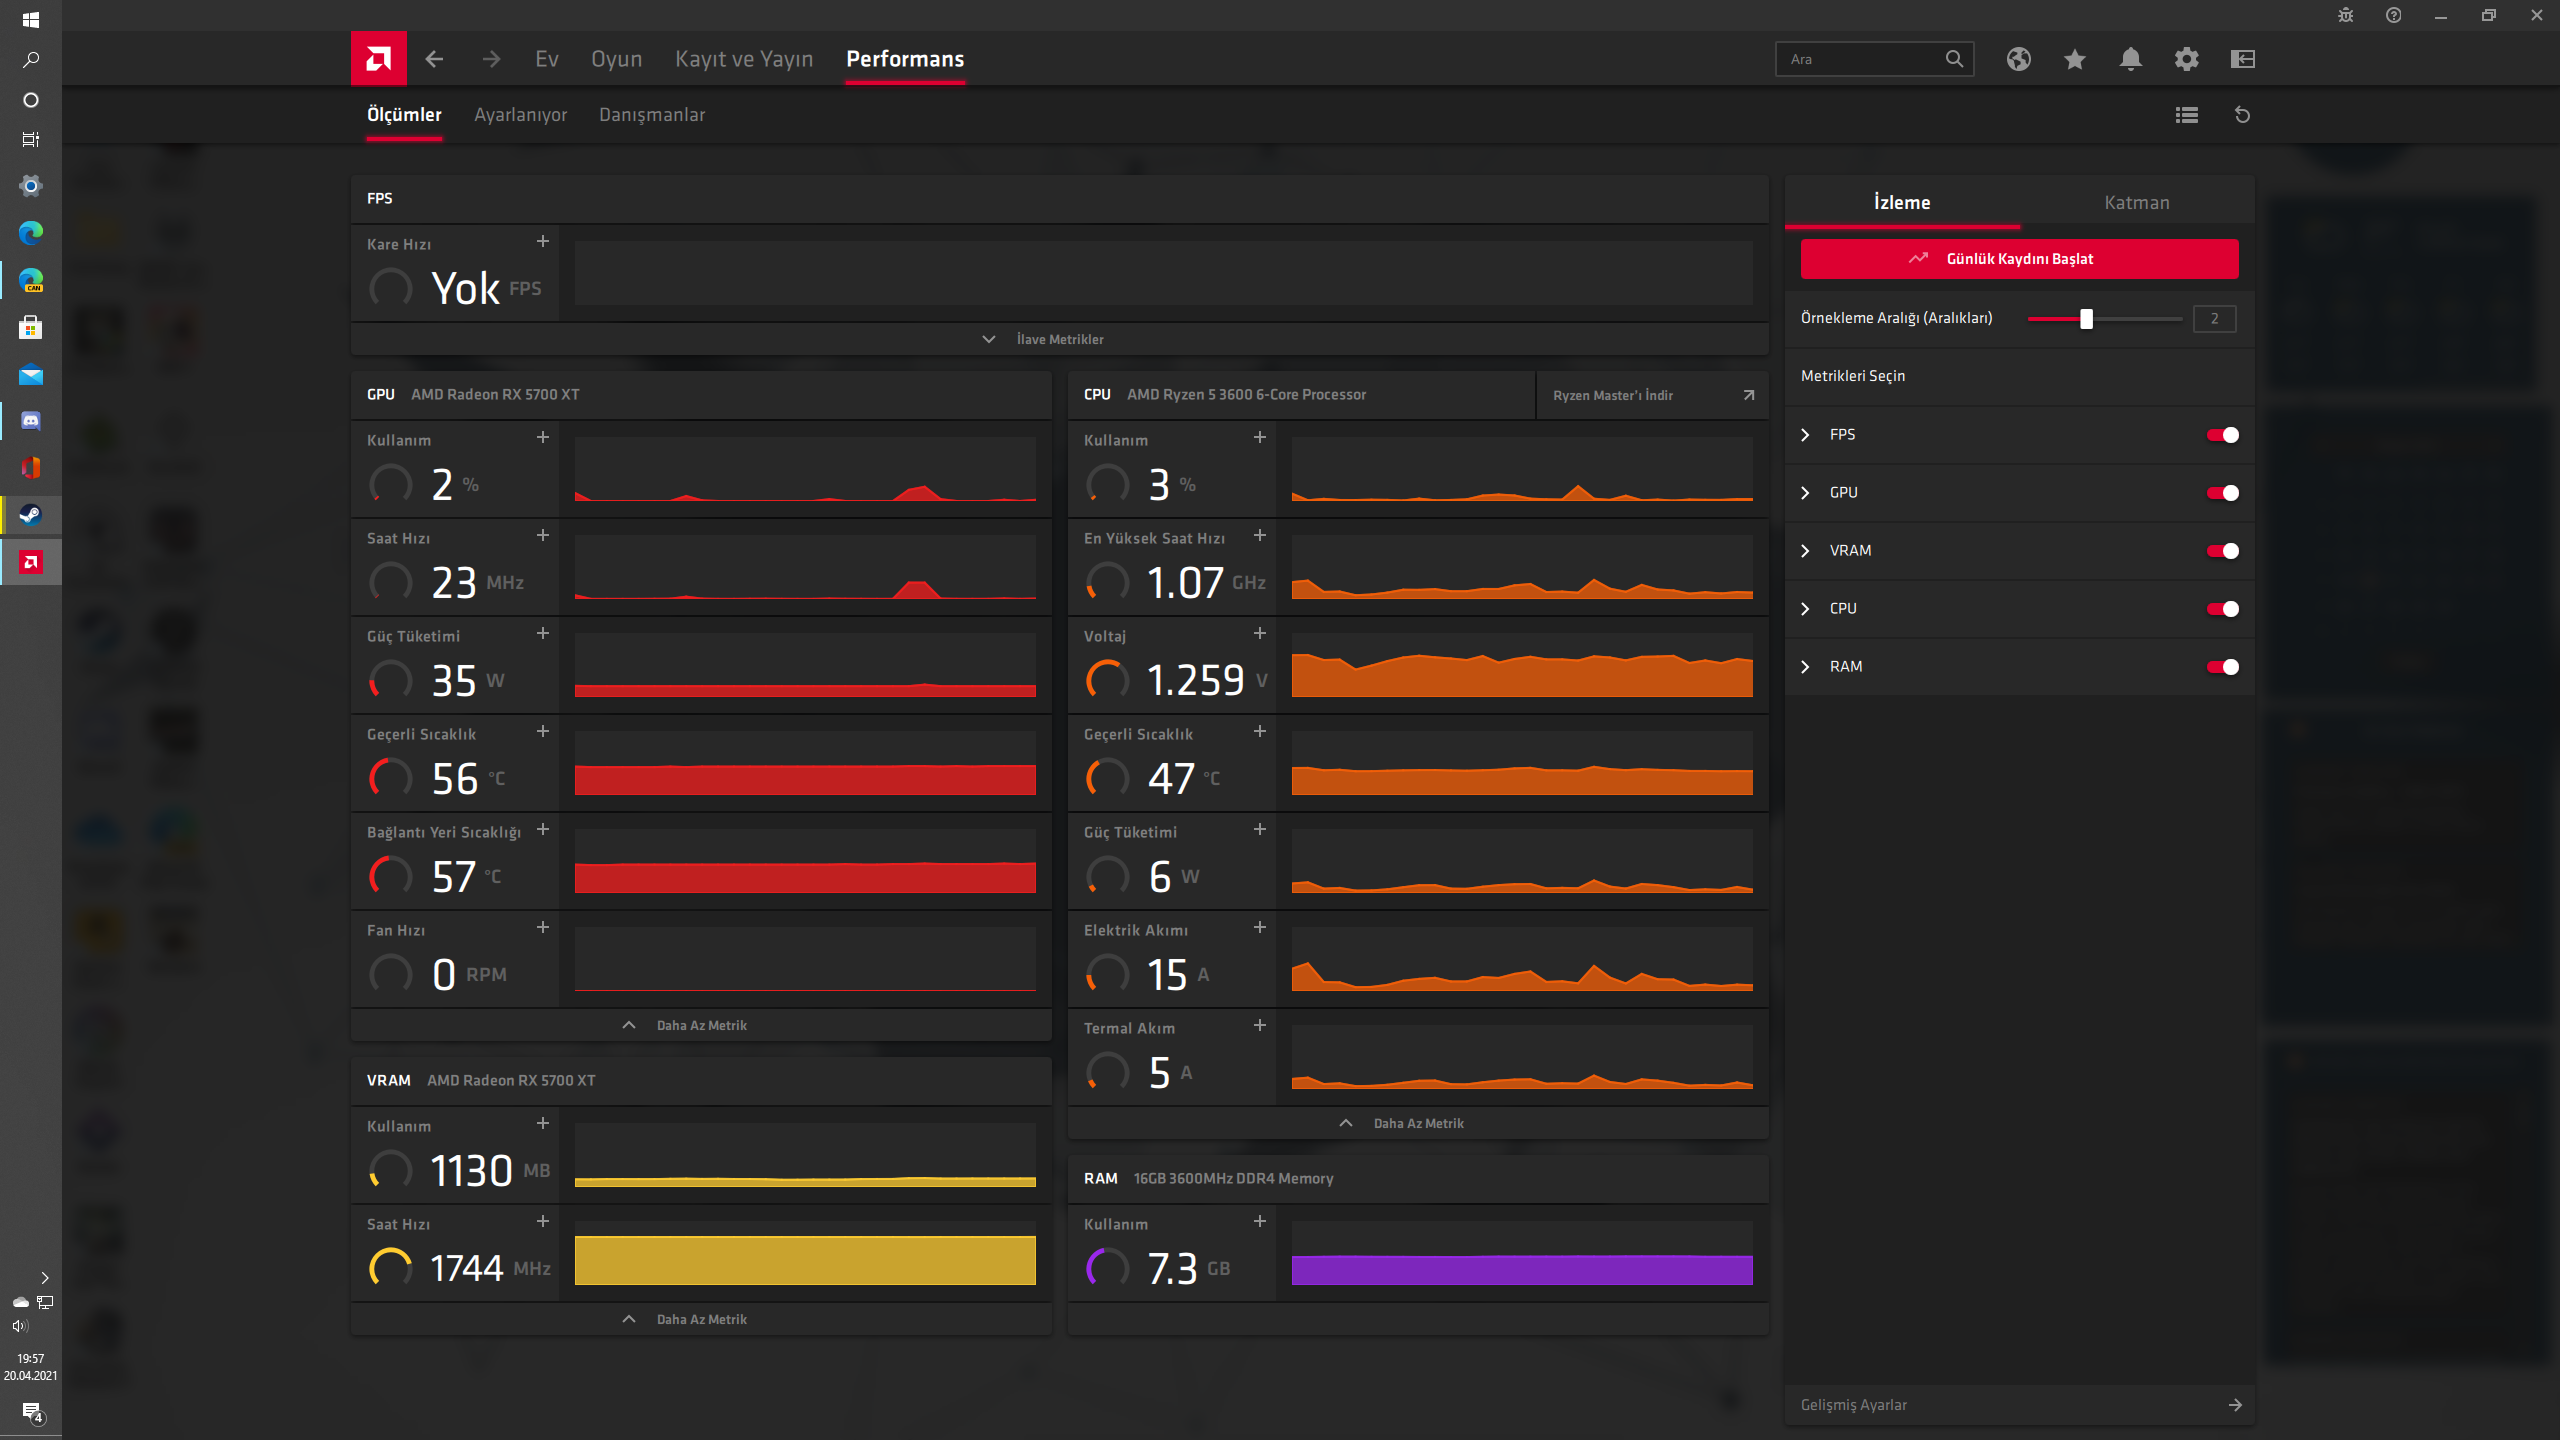This screenshot has width=2560, height=1440.
Task: Toggle VRAM metrics switch
Action: [2222, 551]
